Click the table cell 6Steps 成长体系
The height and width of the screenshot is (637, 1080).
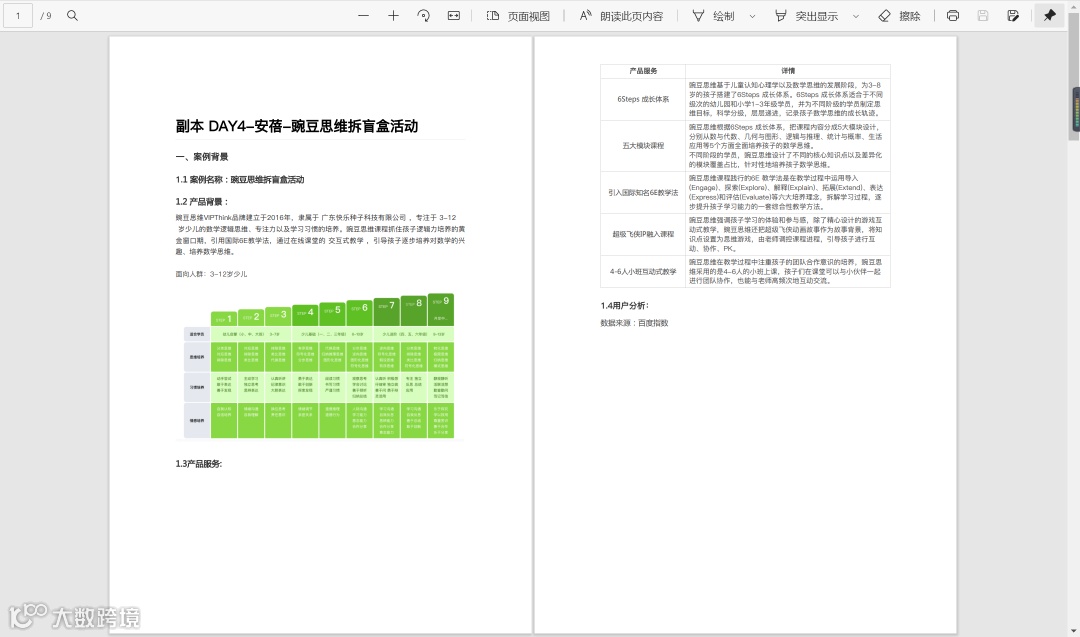point(643,99)
